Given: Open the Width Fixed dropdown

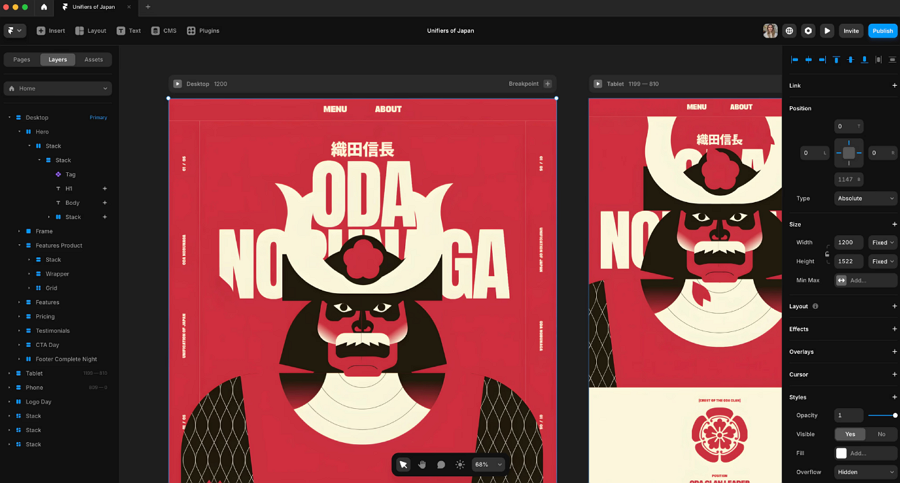Looking at the screenshot, I should [x=882, y=243].
